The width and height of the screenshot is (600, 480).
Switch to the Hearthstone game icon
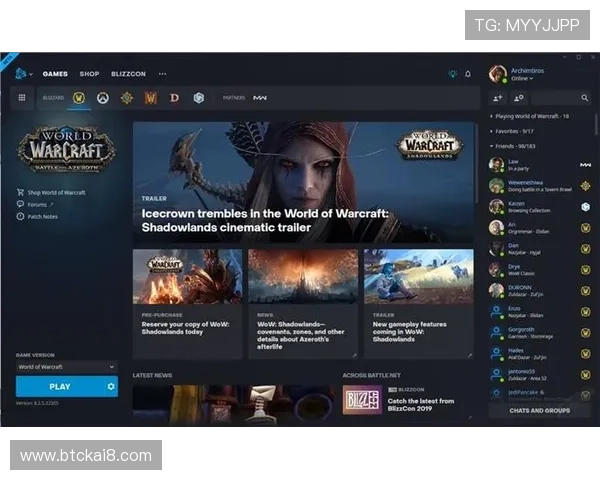pyautogui.click(x=126, y=98)
